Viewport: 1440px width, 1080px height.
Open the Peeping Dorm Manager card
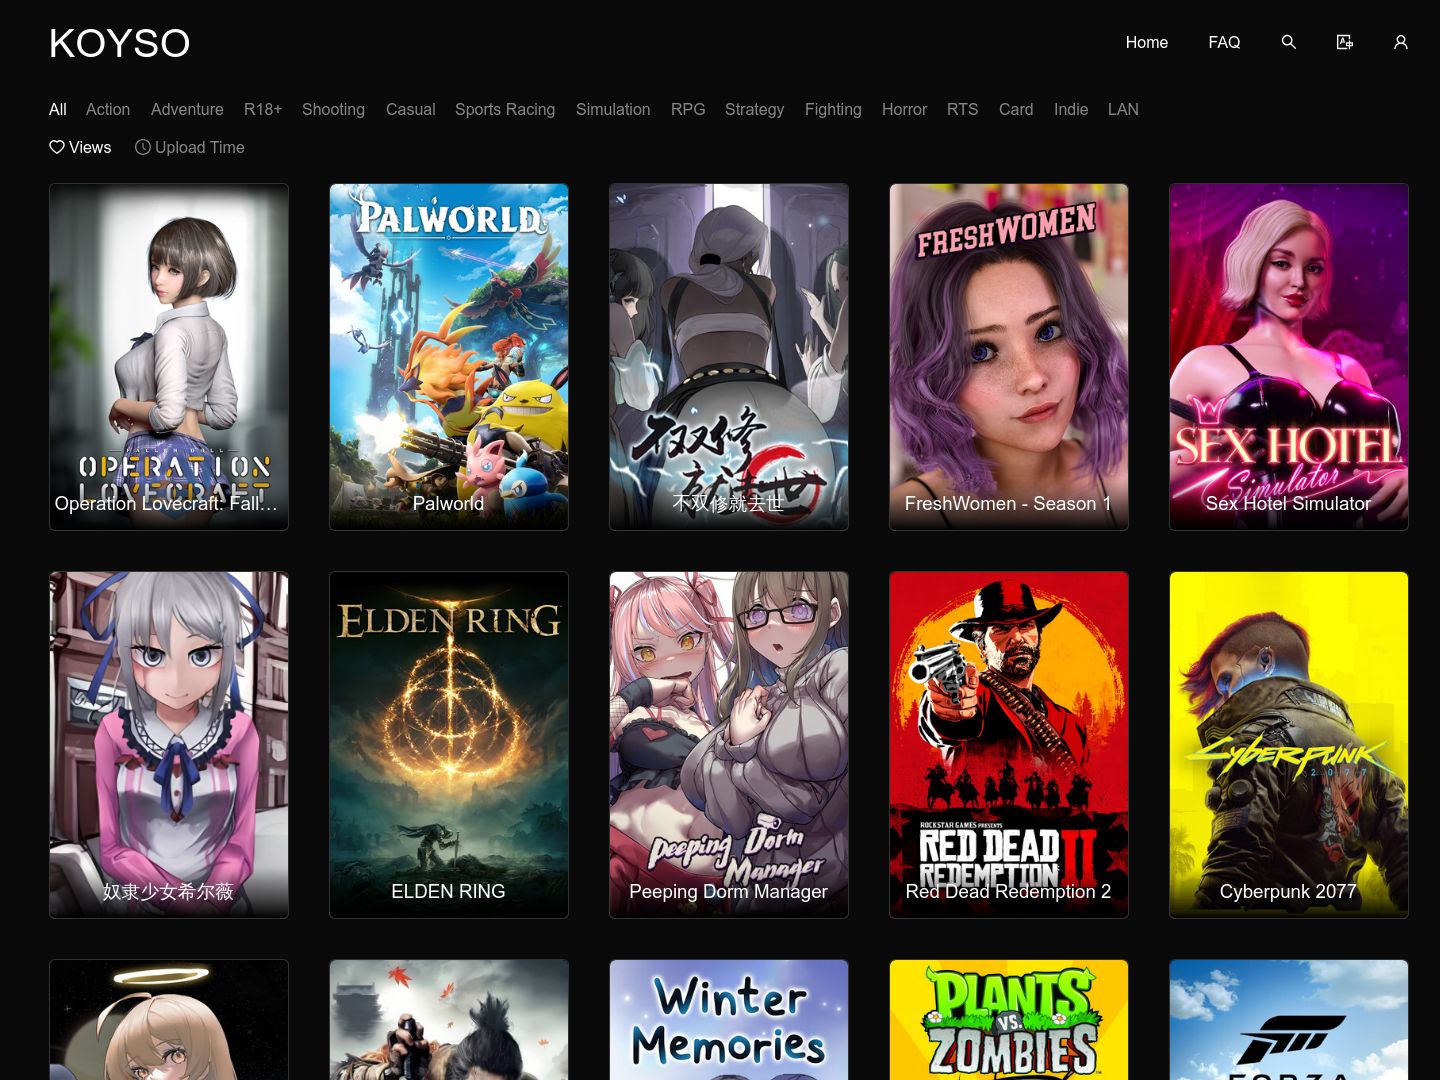(729, 745)
